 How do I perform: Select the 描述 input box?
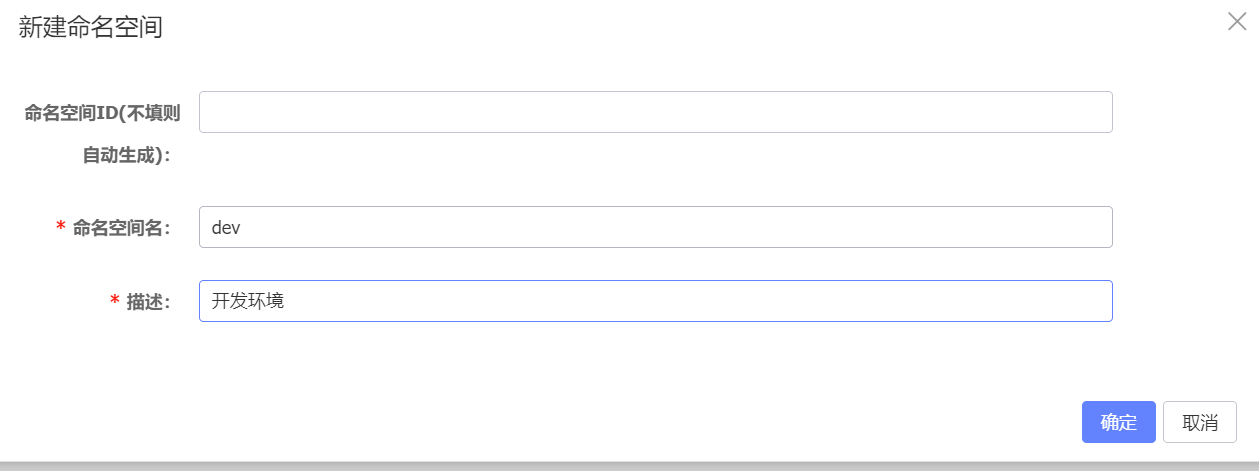pyautogui.click(x=655, y=301)
